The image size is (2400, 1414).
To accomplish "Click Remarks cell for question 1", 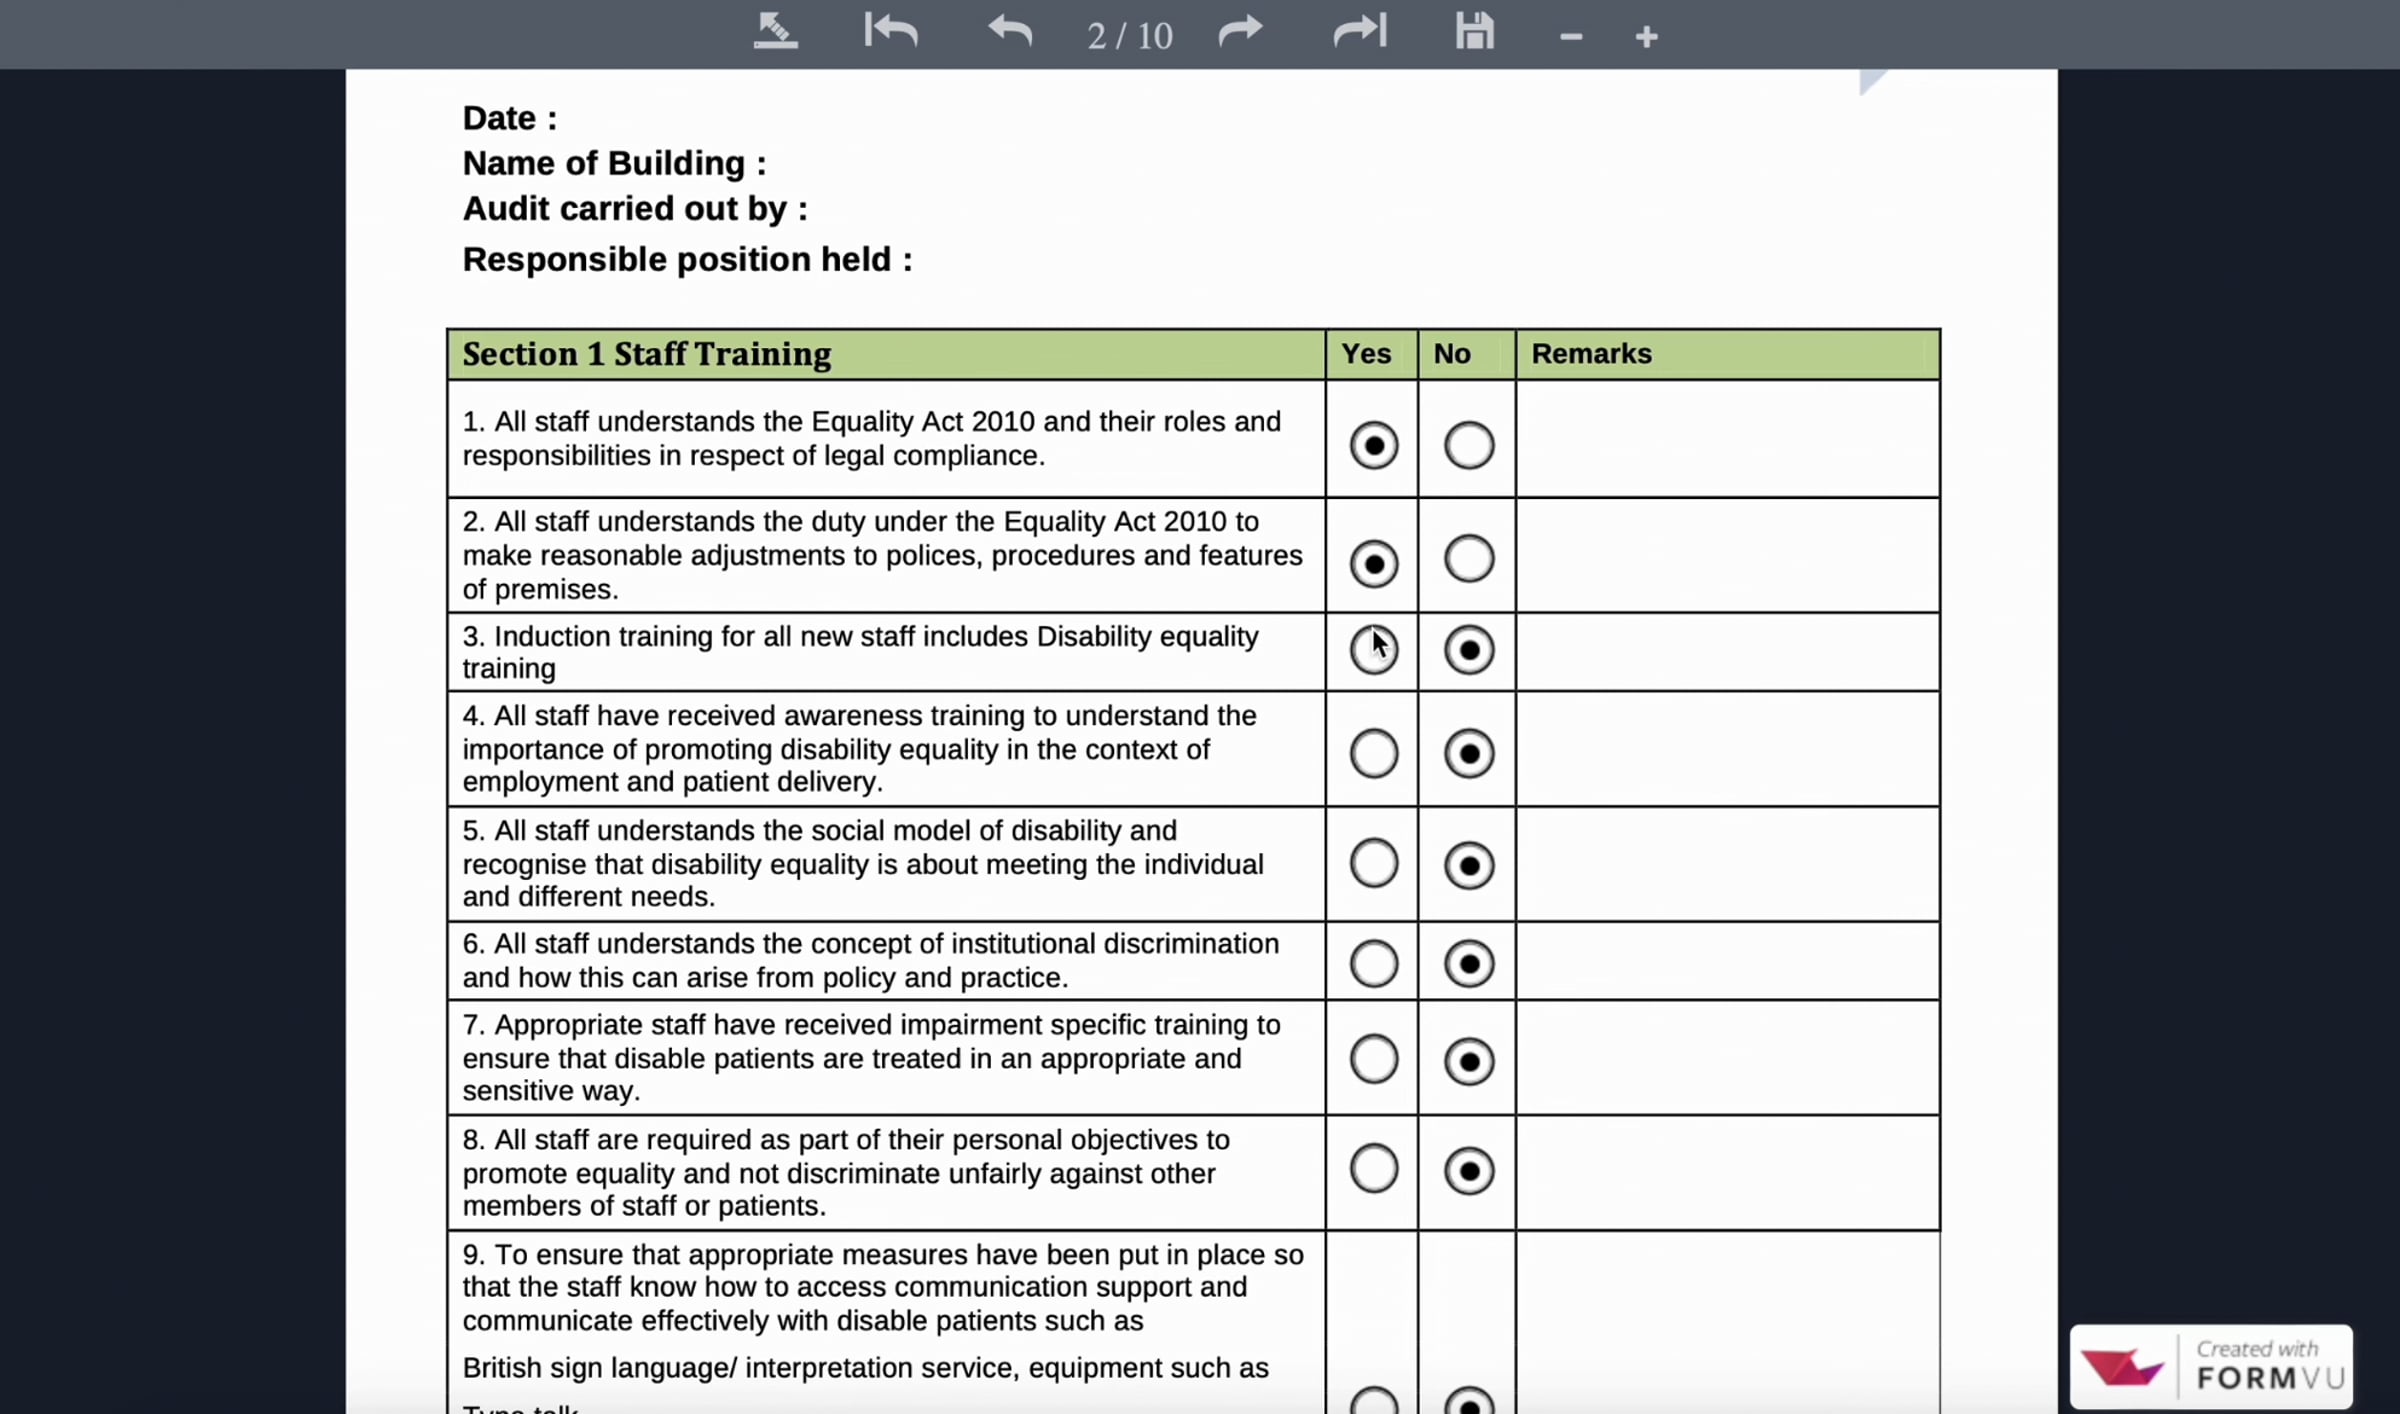I will 1727,439.
